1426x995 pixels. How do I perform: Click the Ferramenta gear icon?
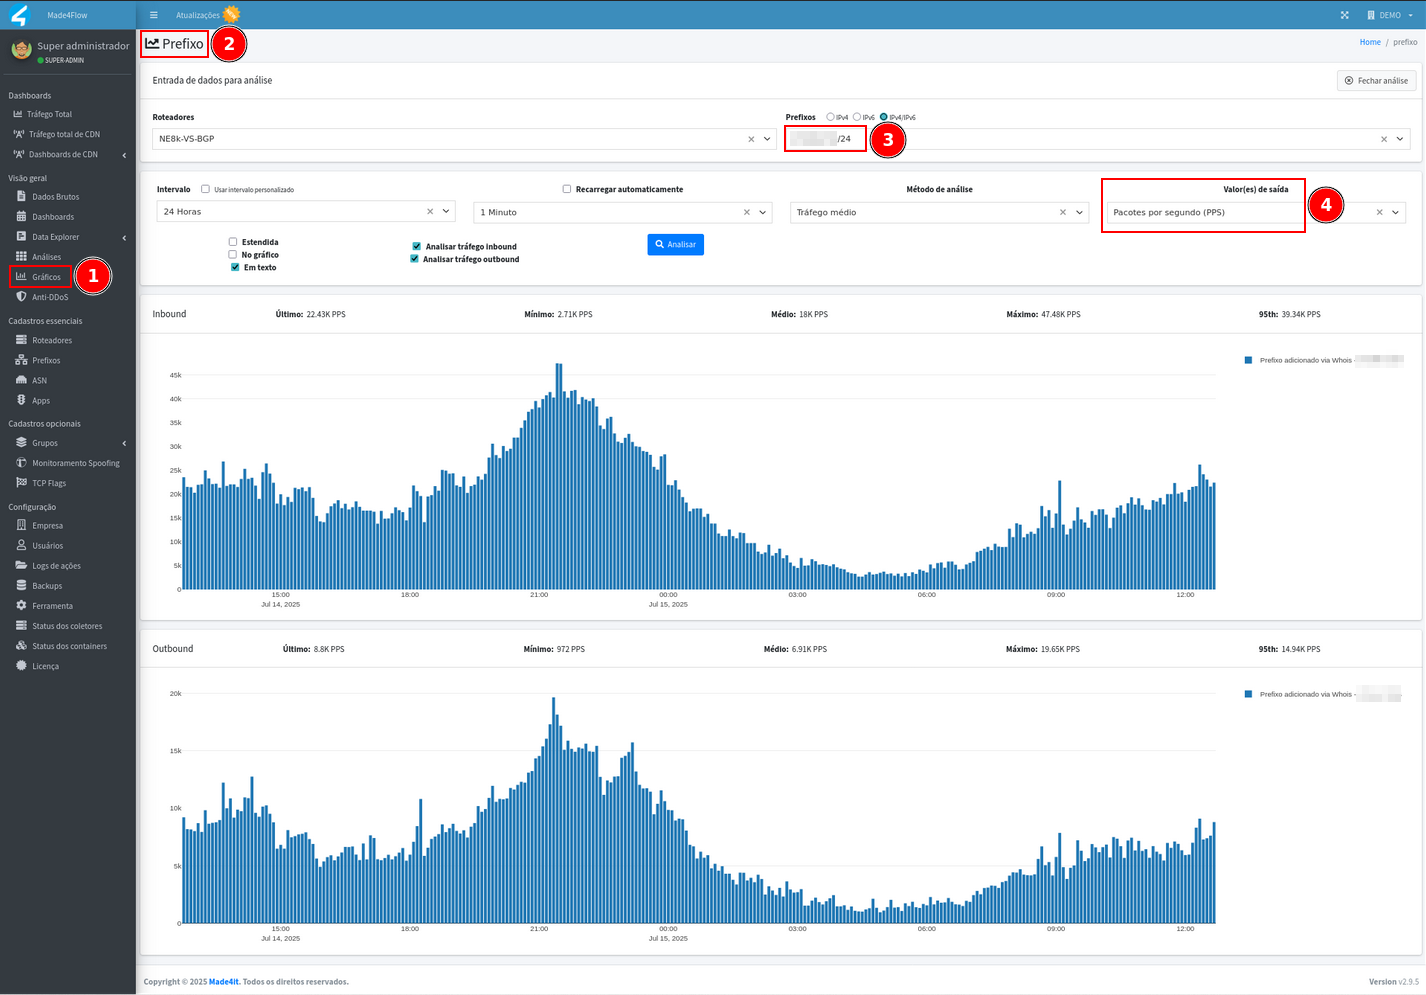[x=21, y=605]
